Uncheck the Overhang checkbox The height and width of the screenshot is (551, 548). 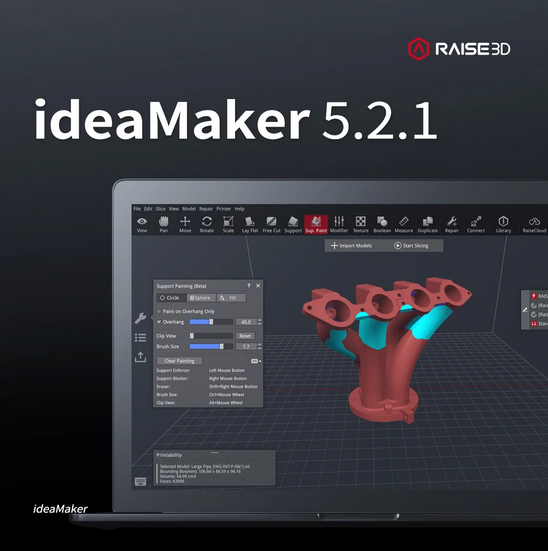159,322
